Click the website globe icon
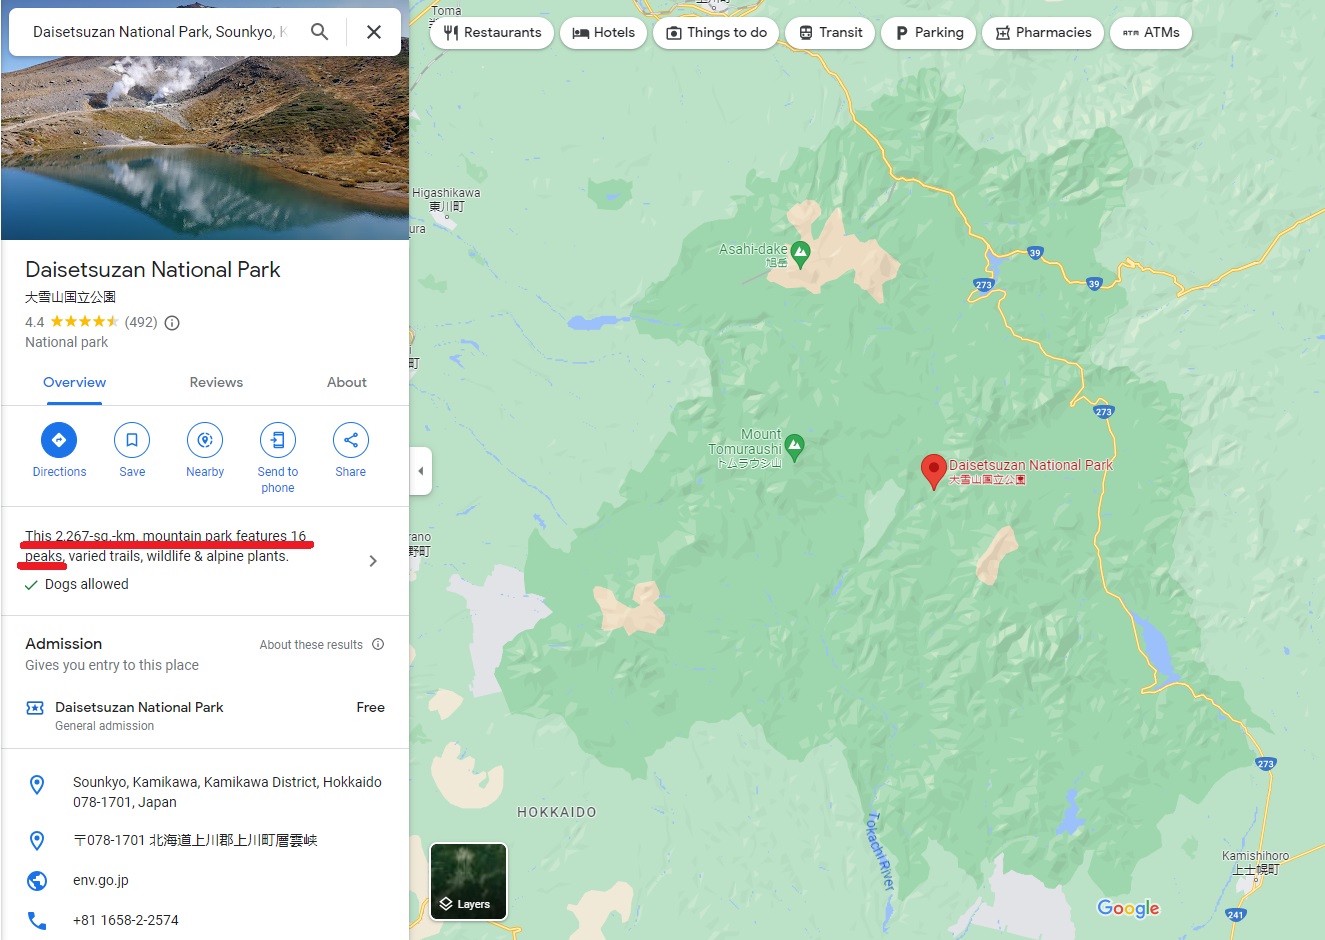The height and width of the screenshot is (940, 1325). click(37, 880)
